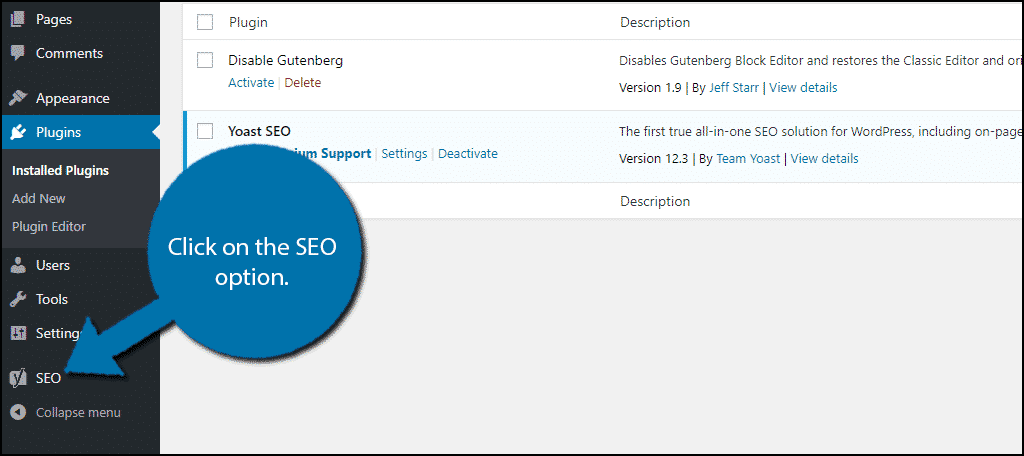View details for Disable Gutenberg
Image resolution: width=1024 pixels, height=456 pixels.
803,88
